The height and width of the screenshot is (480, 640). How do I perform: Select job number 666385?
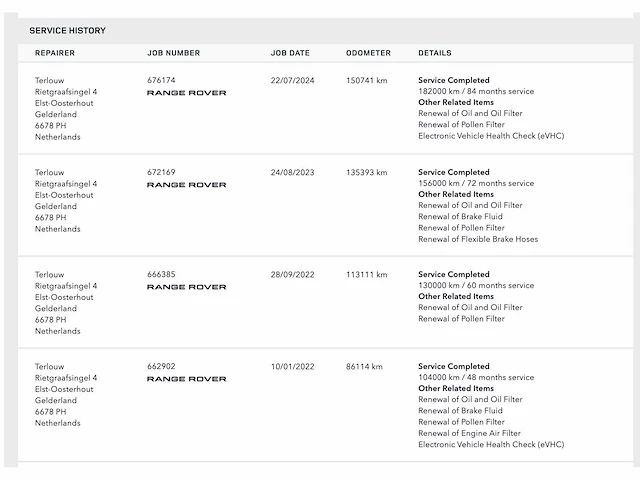point(161,274)
